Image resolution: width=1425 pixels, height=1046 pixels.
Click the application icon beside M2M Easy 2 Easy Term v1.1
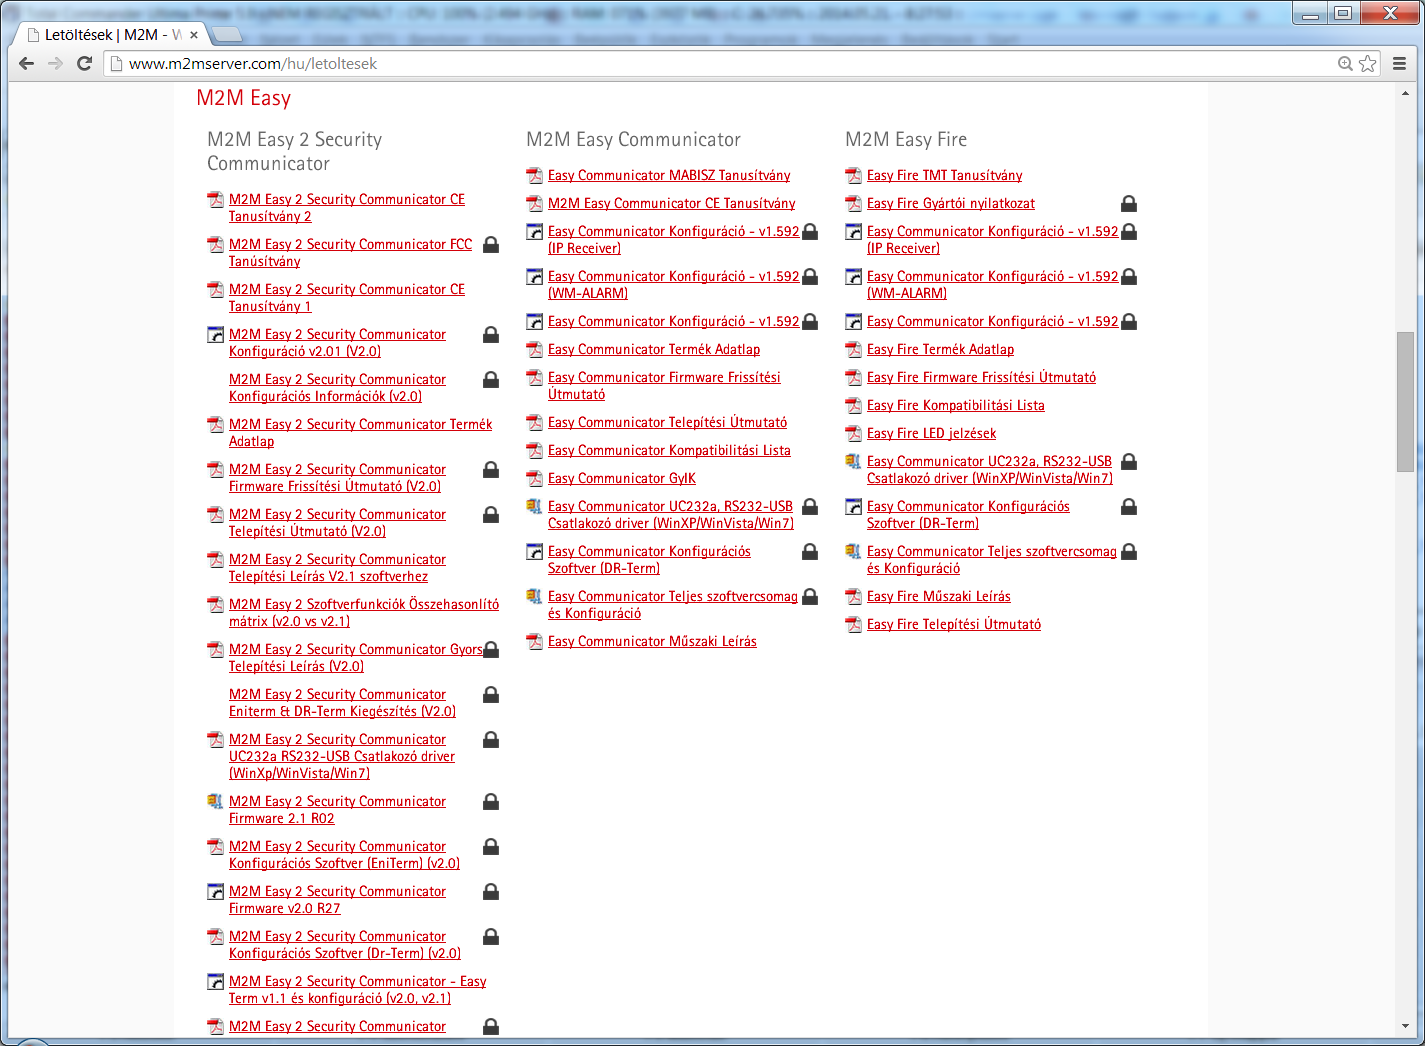[x=215, y=982]
